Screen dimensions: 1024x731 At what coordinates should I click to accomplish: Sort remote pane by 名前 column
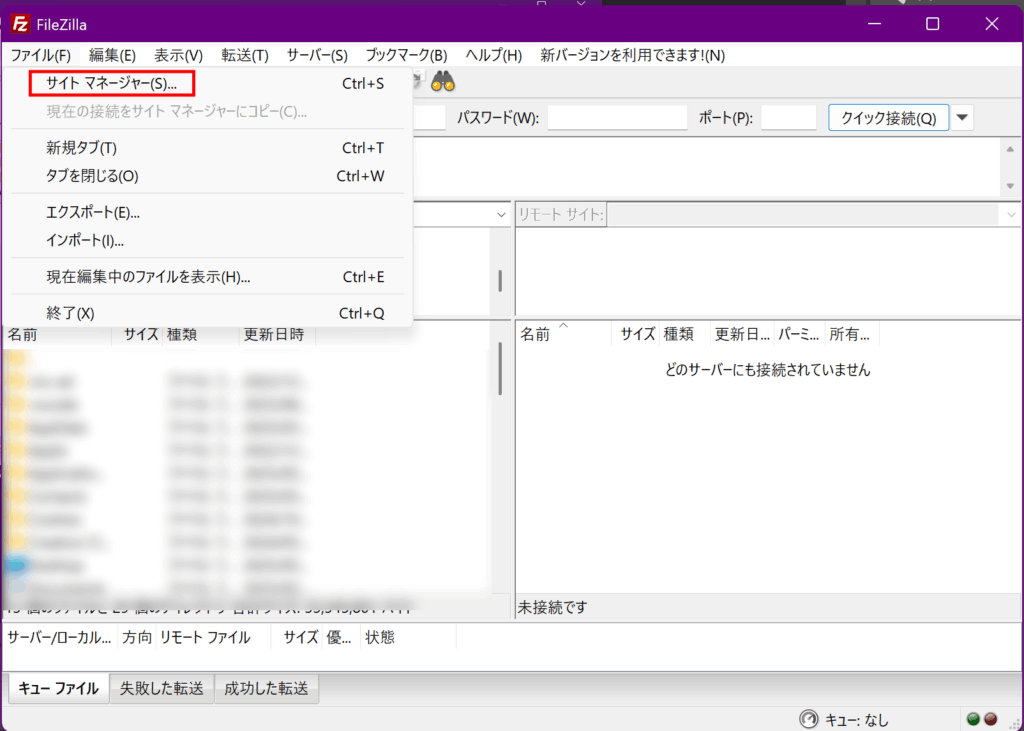564,335
